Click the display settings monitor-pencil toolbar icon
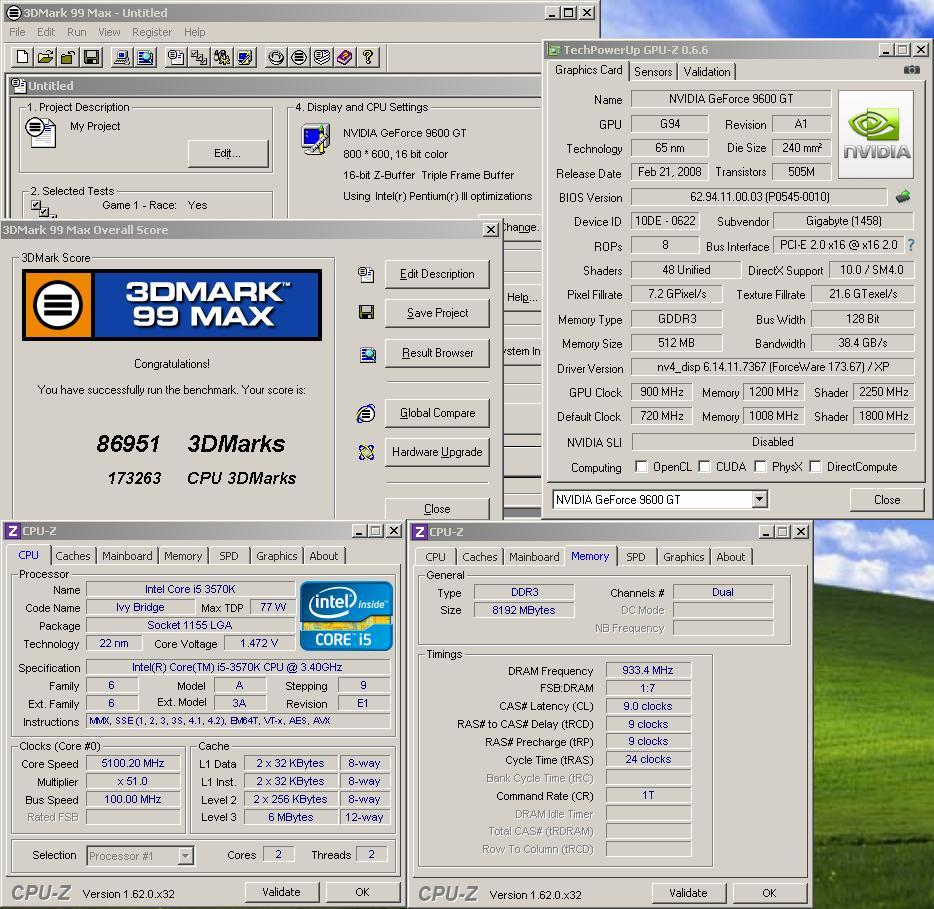The image size is (934, 909). click(245, 57)
